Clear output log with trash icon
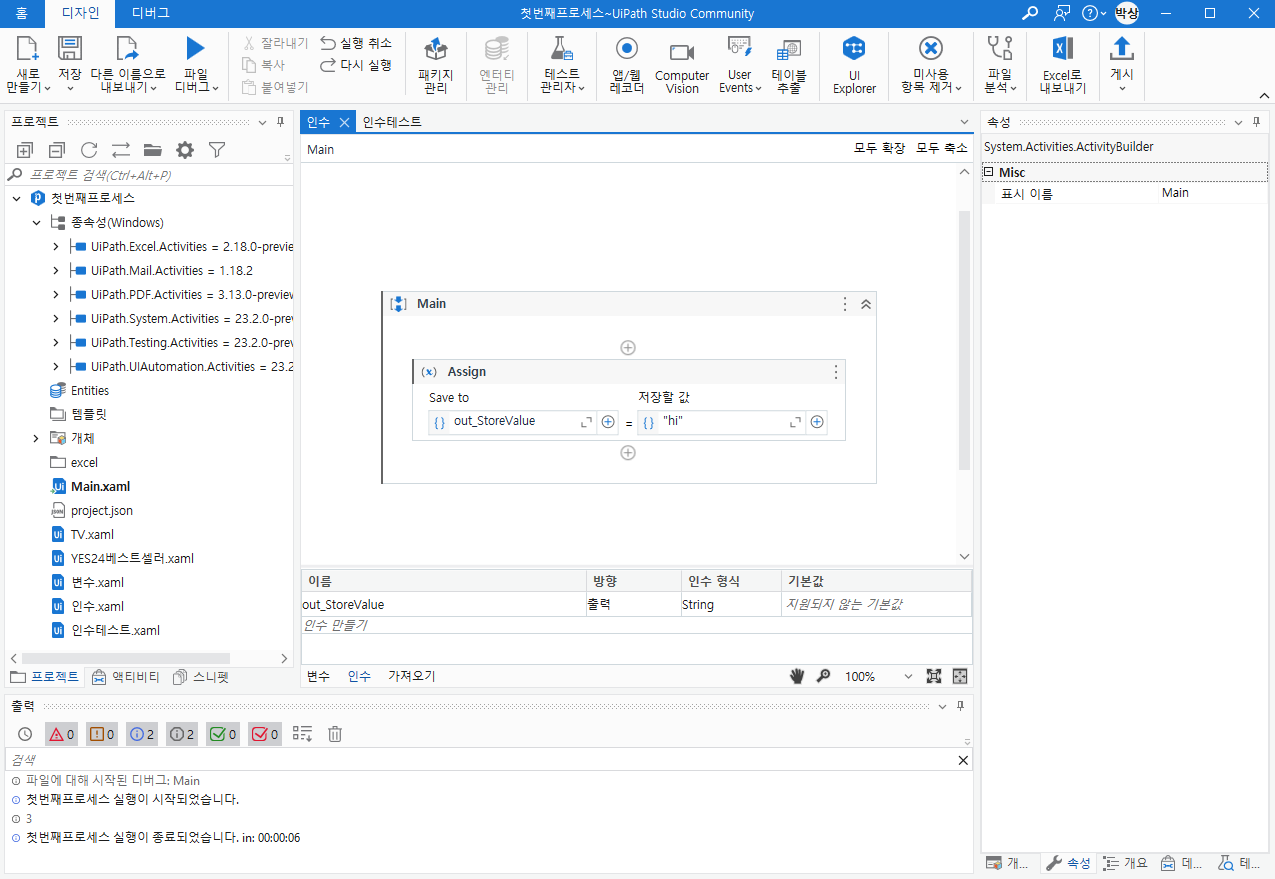This screenshot has width=1275, height=879. pyautogui.click(x=335, y=734)
